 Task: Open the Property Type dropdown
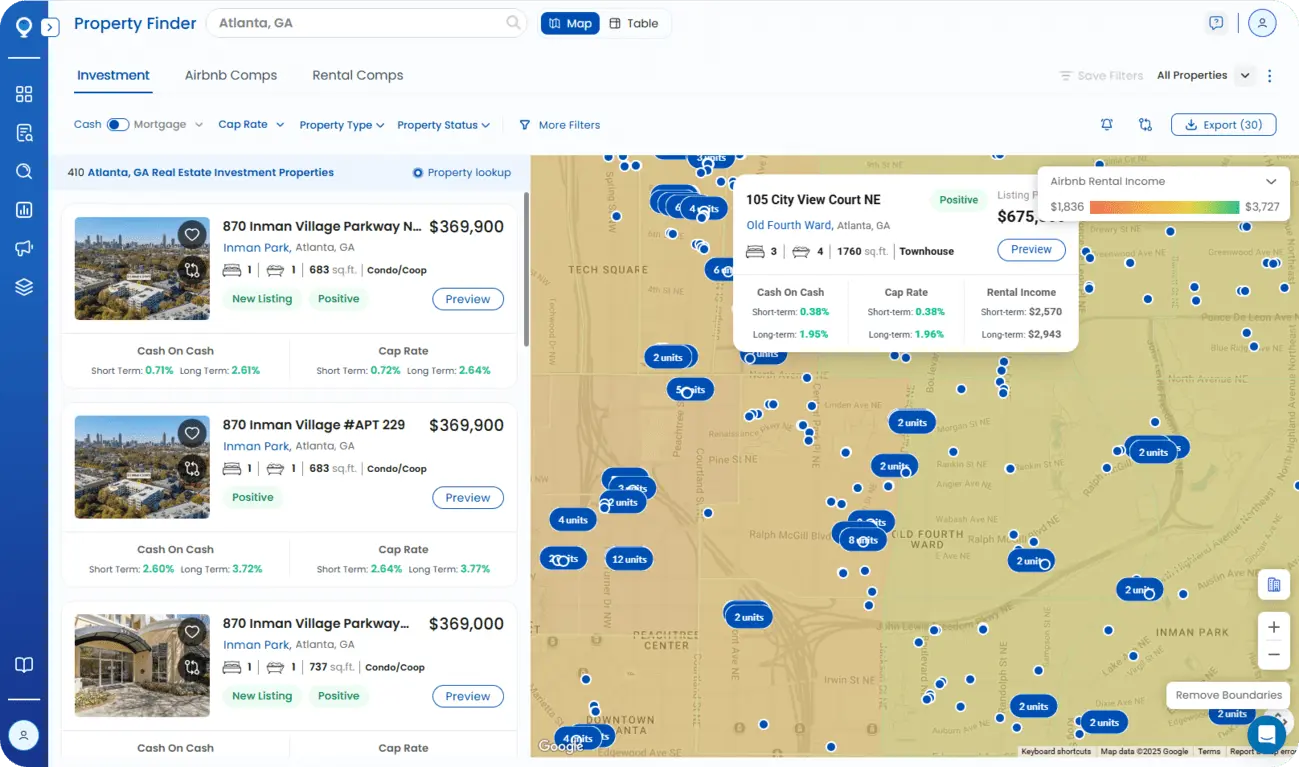coord(342,125)
